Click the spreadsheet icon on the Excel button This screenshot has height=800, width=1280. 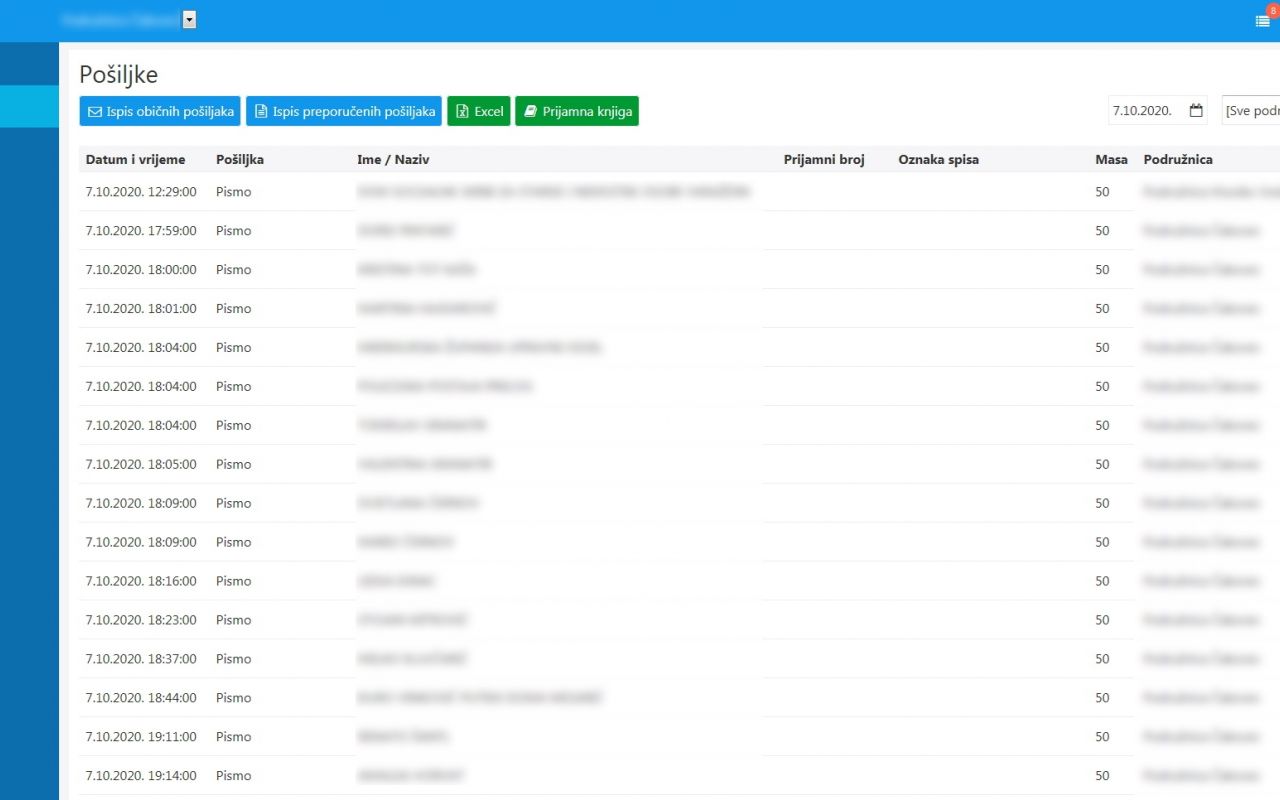click(x=462, y=112)
